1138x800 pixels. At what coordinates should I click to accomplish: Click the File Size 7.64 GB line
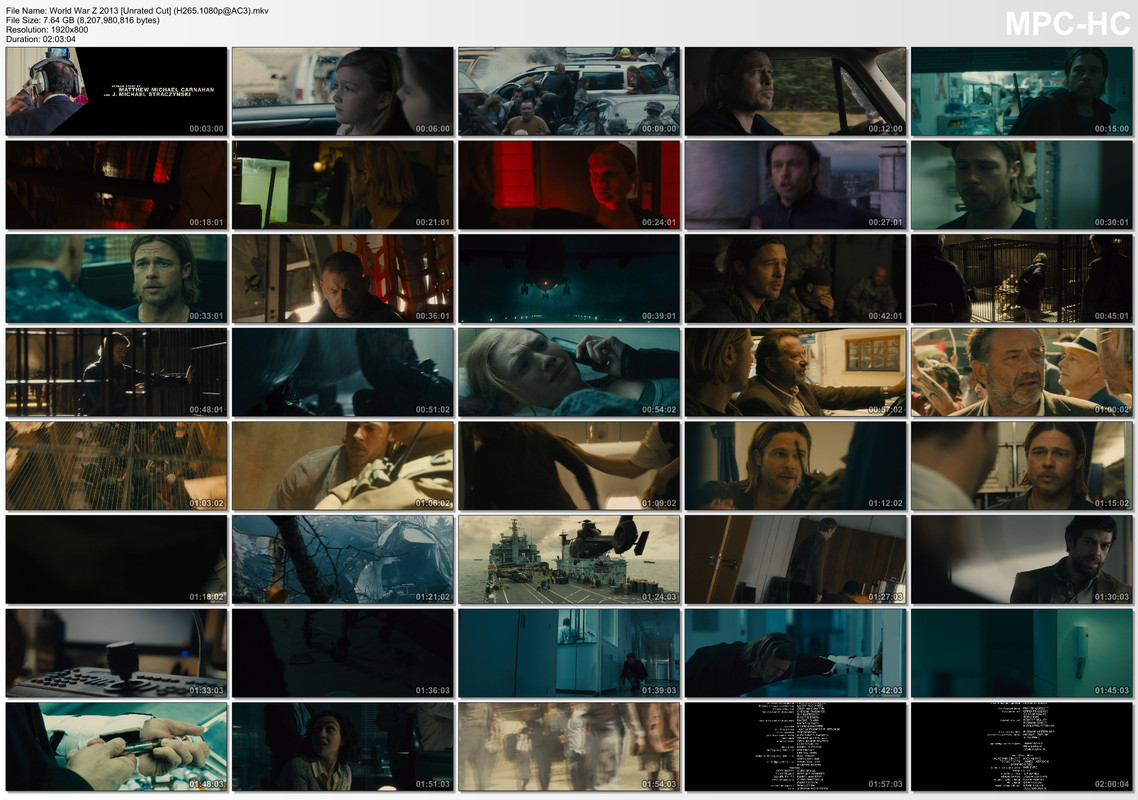(x=83, y=20)
